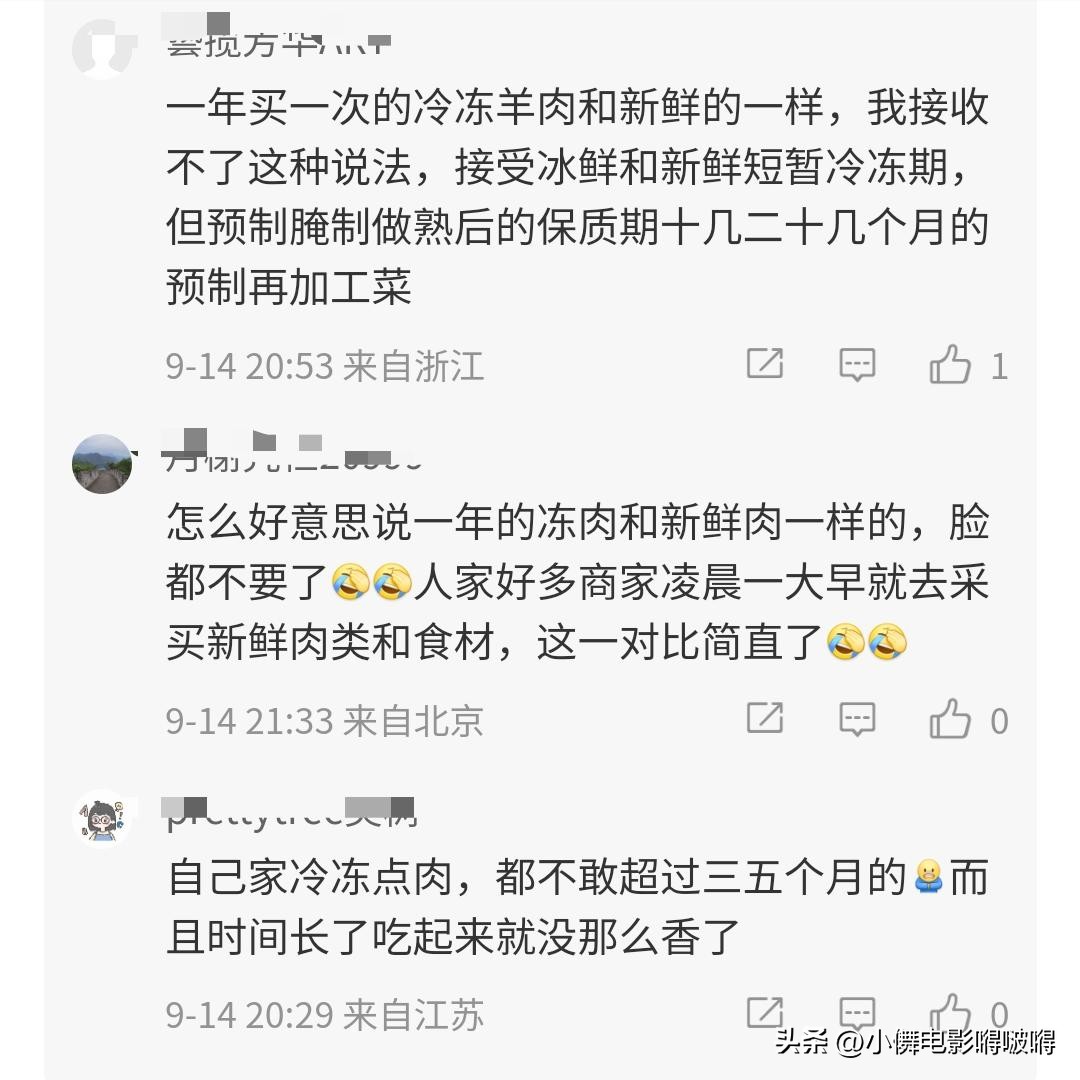The height and width of the screenshot is (1080, 1080).
Task: Reply to the Zhejiang comment about frozen lamb
Action: [857, 364]
